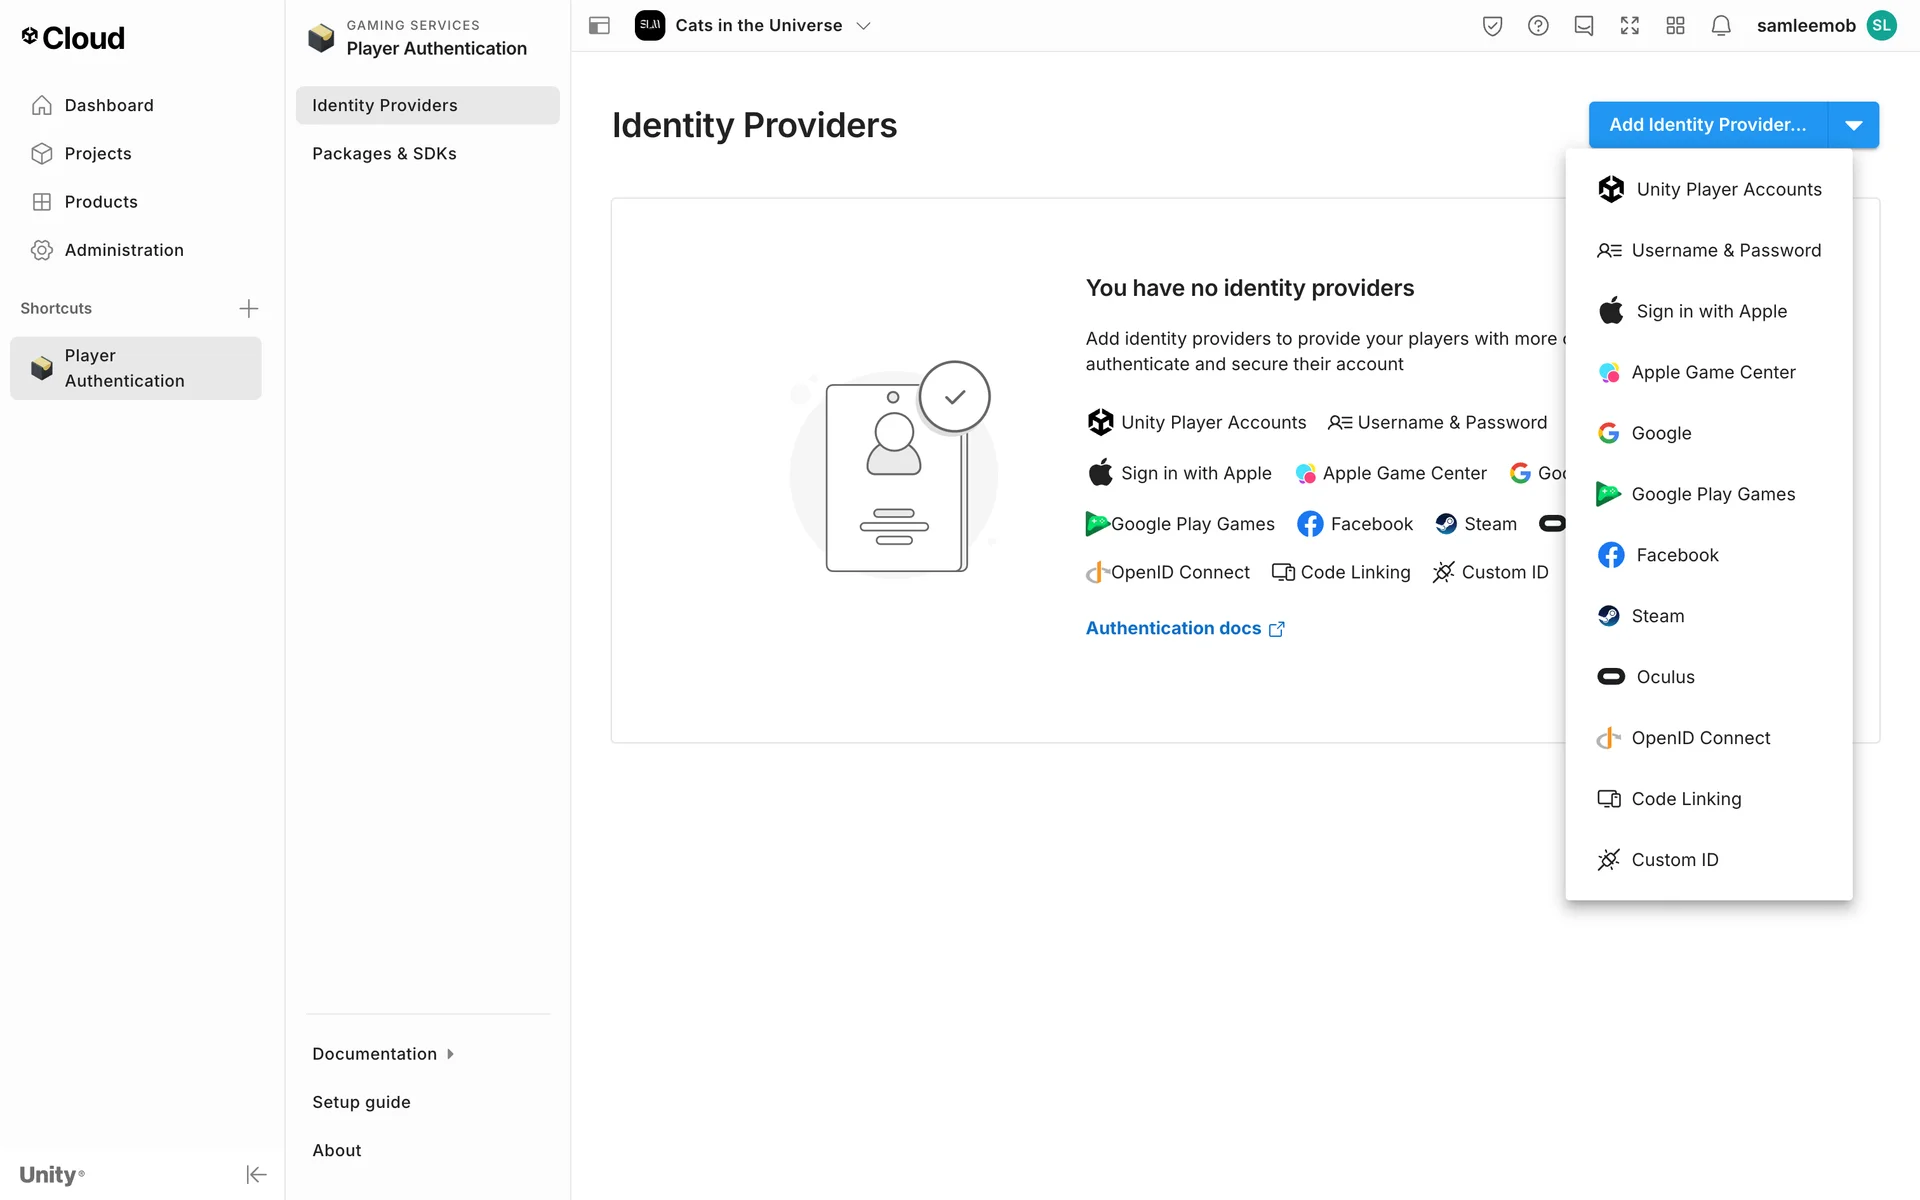The image size is (1920, 1200).
Task: Toggle the Add Identity Provider dropdown arrow
Action: click(1853, 125)
